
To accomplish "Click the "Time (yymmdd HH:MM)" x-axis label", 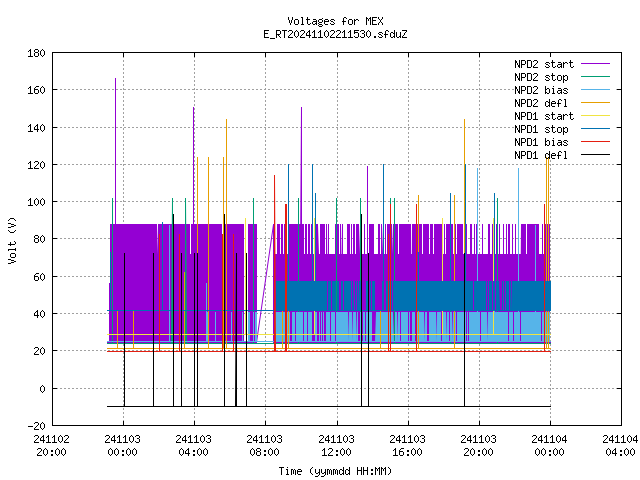I will click(x=335, y=471).
